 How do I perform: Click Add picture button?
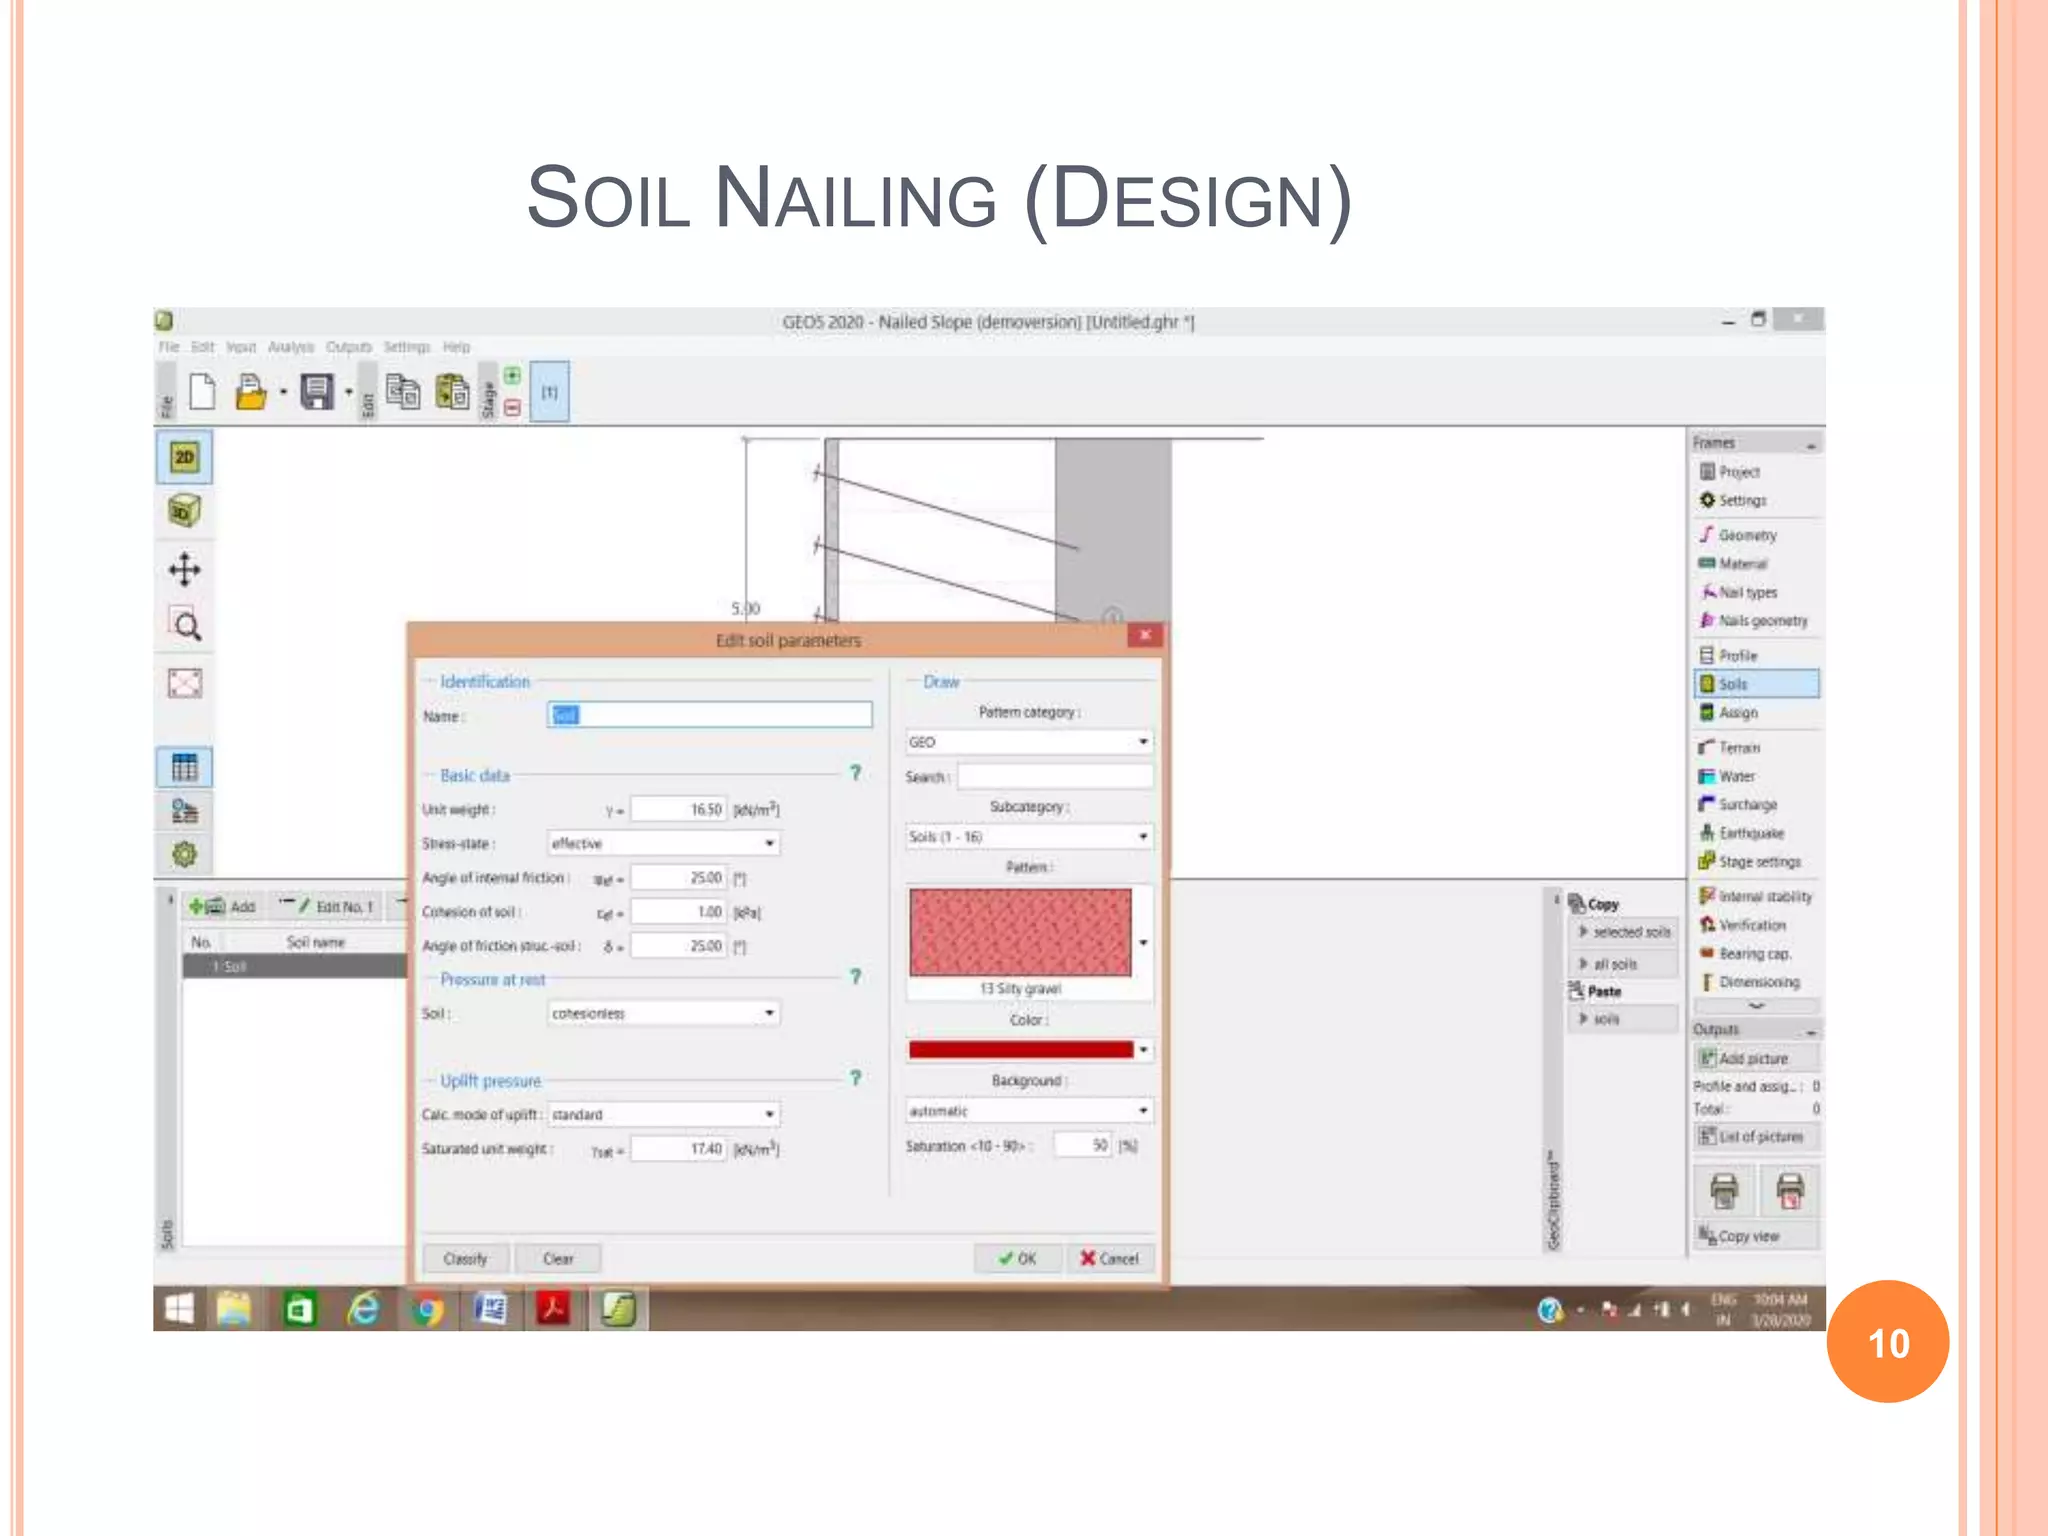[x=1757, y=1058]
